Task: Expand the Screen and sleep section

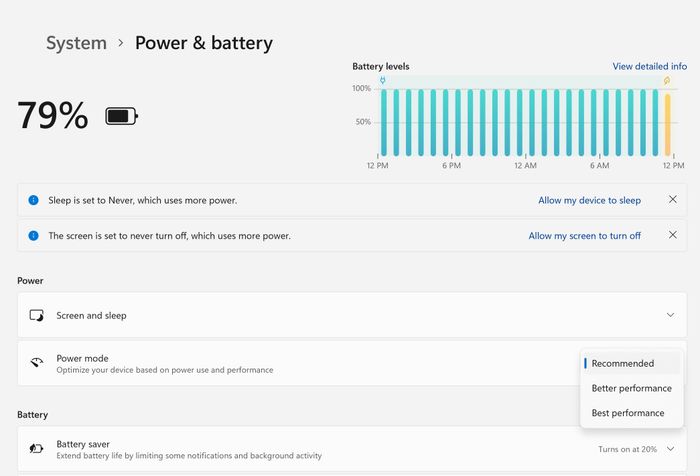Action: pos(670,315)
